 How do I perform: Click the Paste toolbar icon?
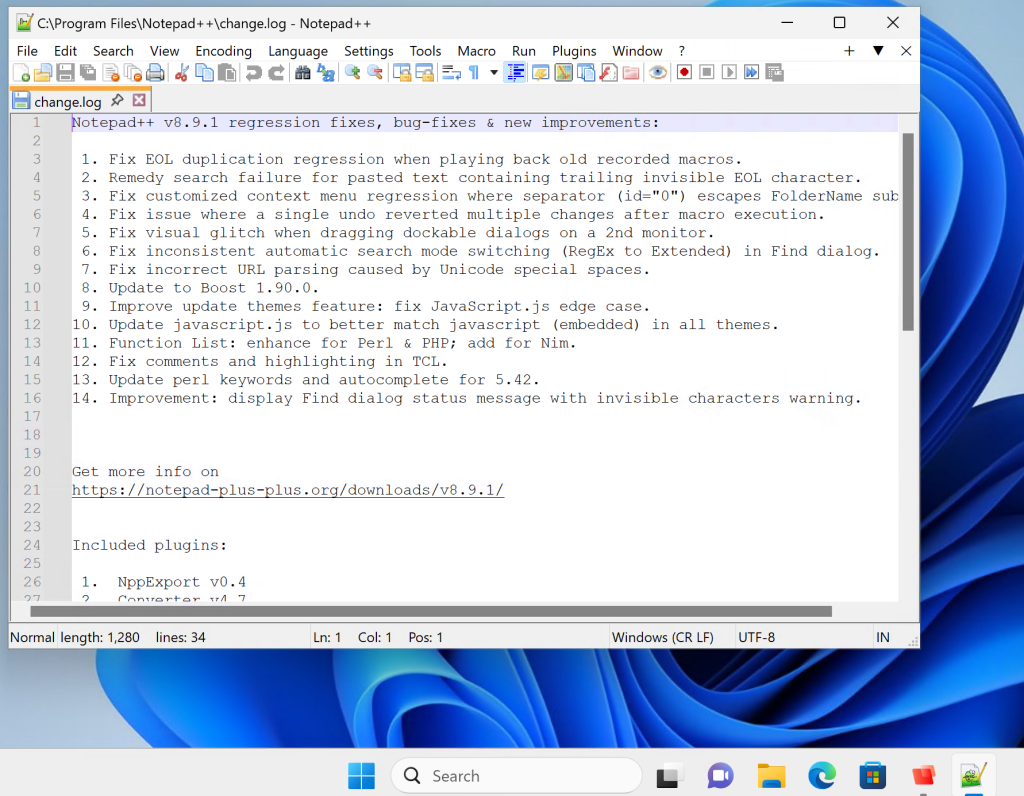pyautogui.click(x=227, y=72)
